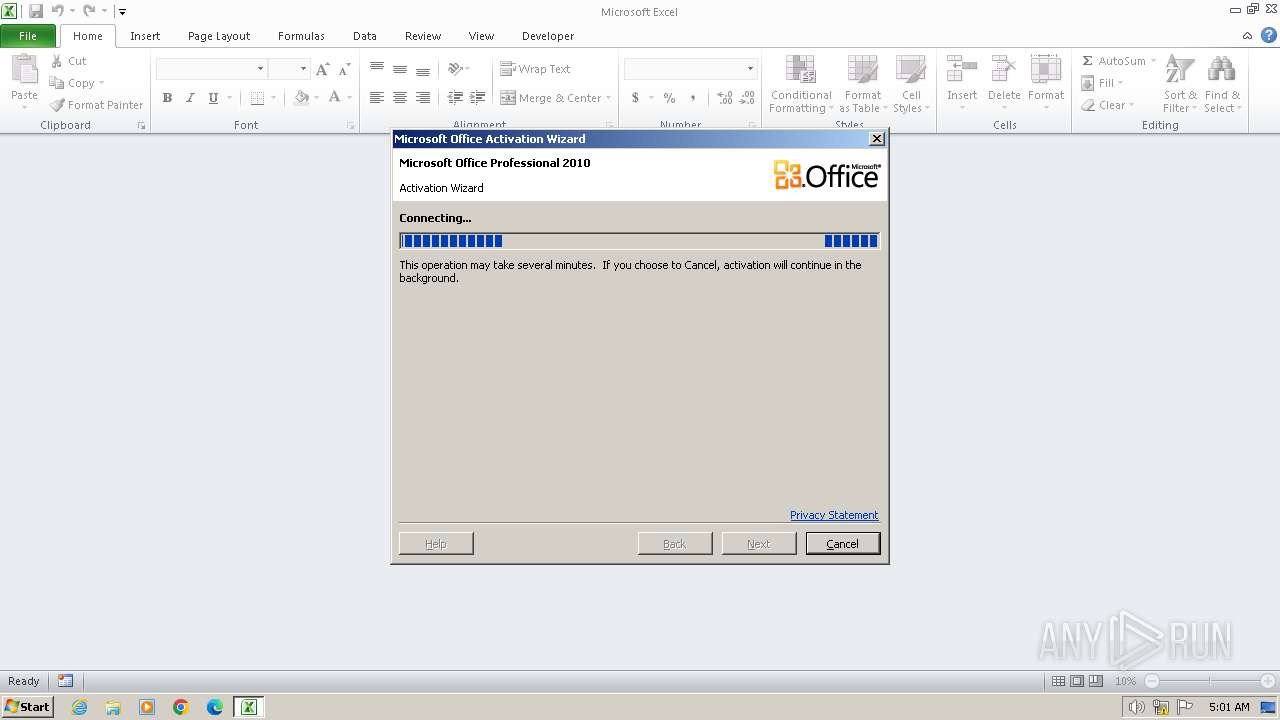Click Sort & Filter icon

(1180, 70)
